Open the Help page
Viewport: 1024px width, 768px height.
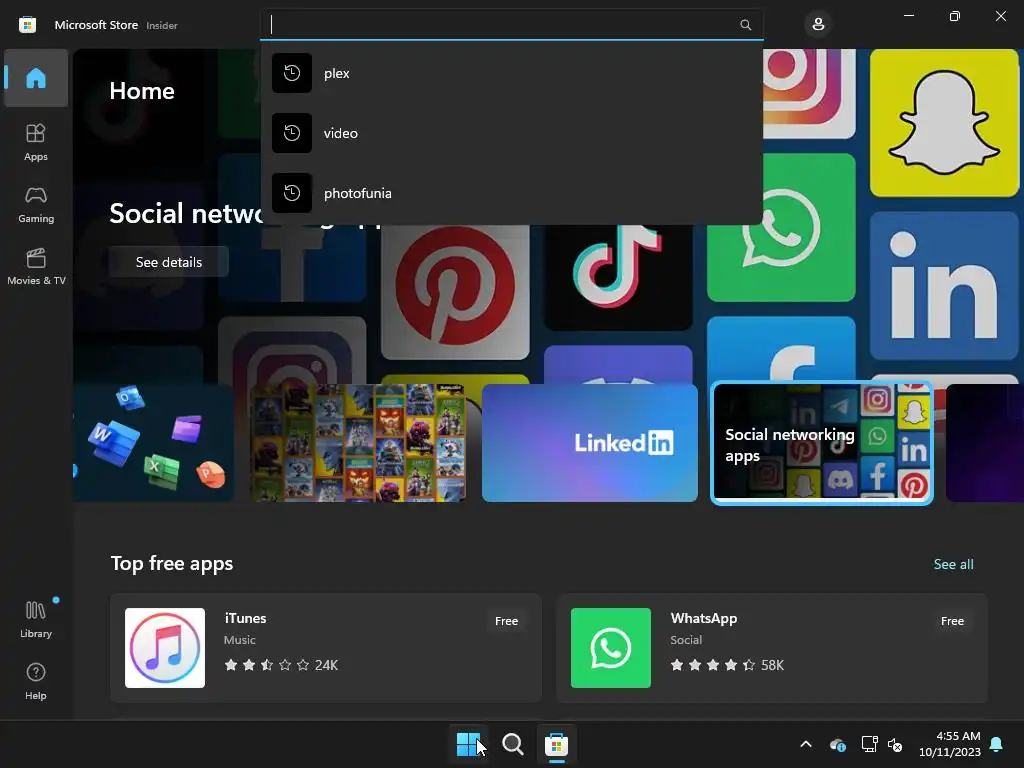pyautogui.click(x=36, y=681)
